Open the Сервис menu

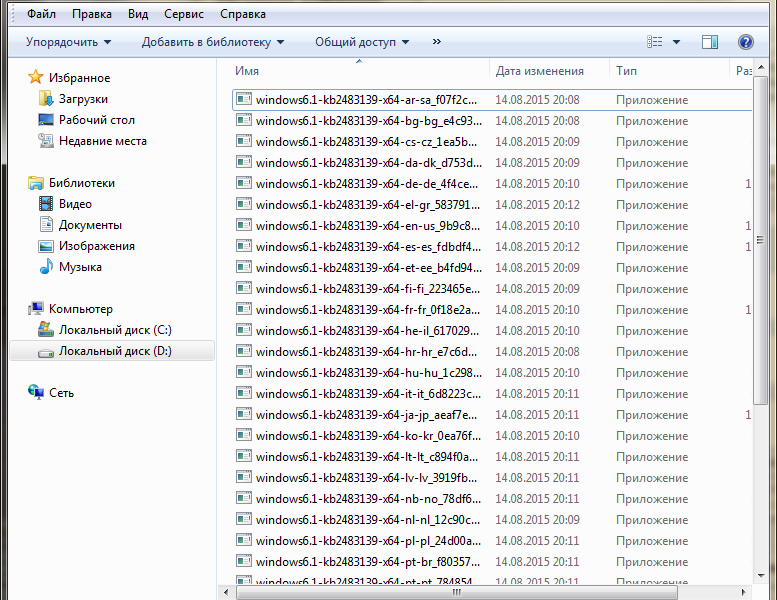184,14
